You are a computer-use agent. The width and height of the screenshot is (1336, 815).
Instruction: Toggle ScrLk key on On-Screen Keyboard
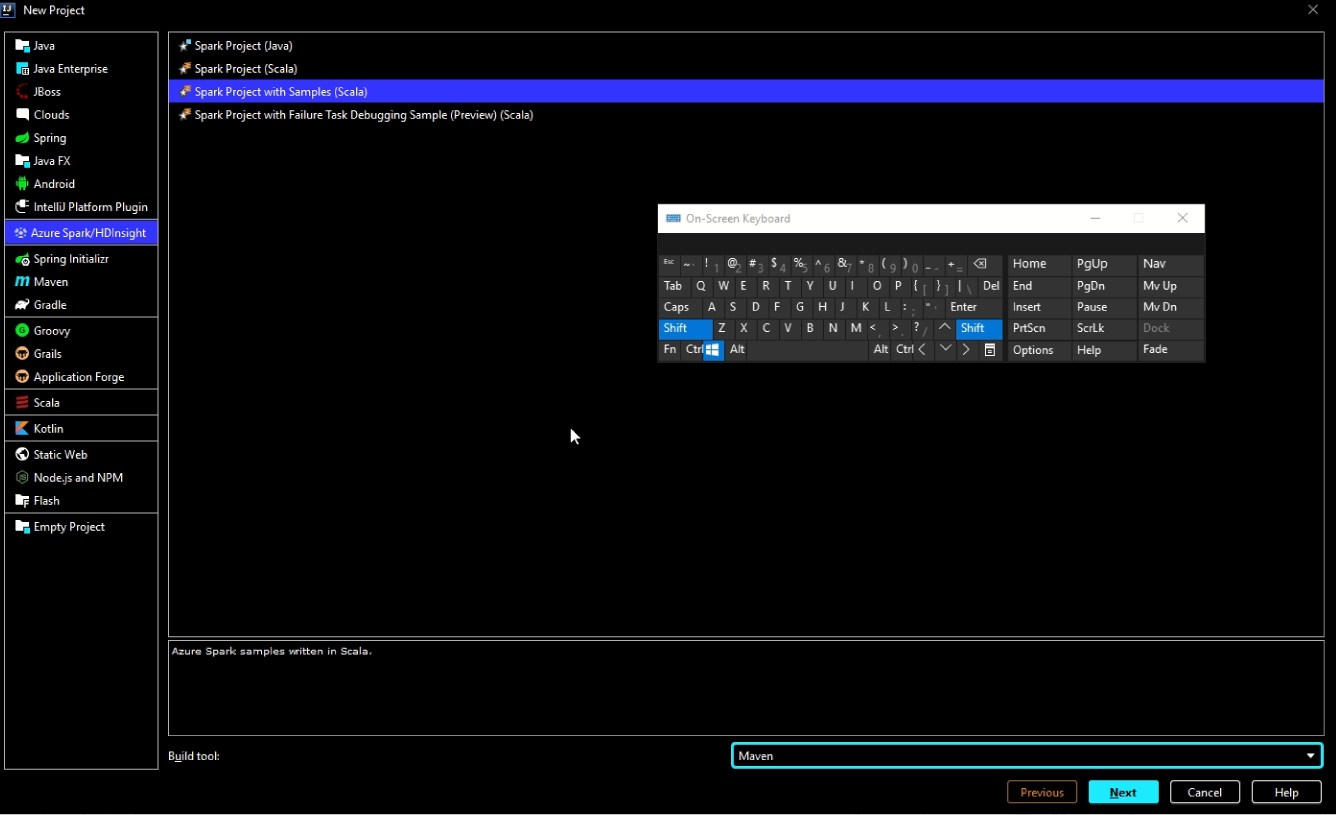(1104, 329)
